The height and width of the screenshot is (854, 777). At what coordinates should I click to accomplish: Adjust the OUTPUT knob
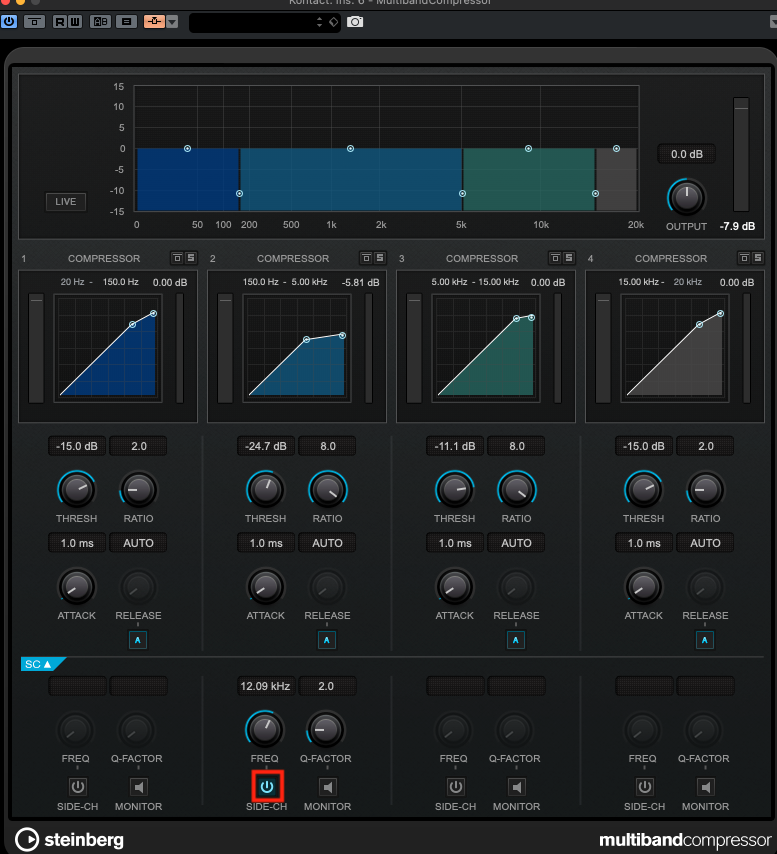686,198
